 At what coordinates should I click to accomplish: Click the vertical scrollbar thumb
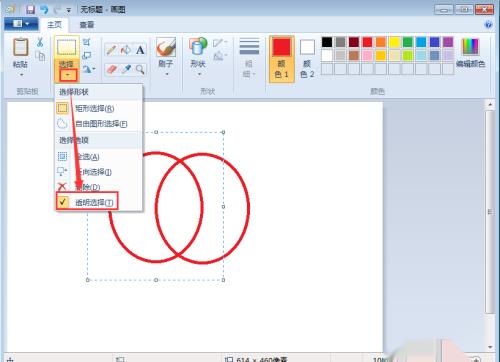click(x=490, y=212)
